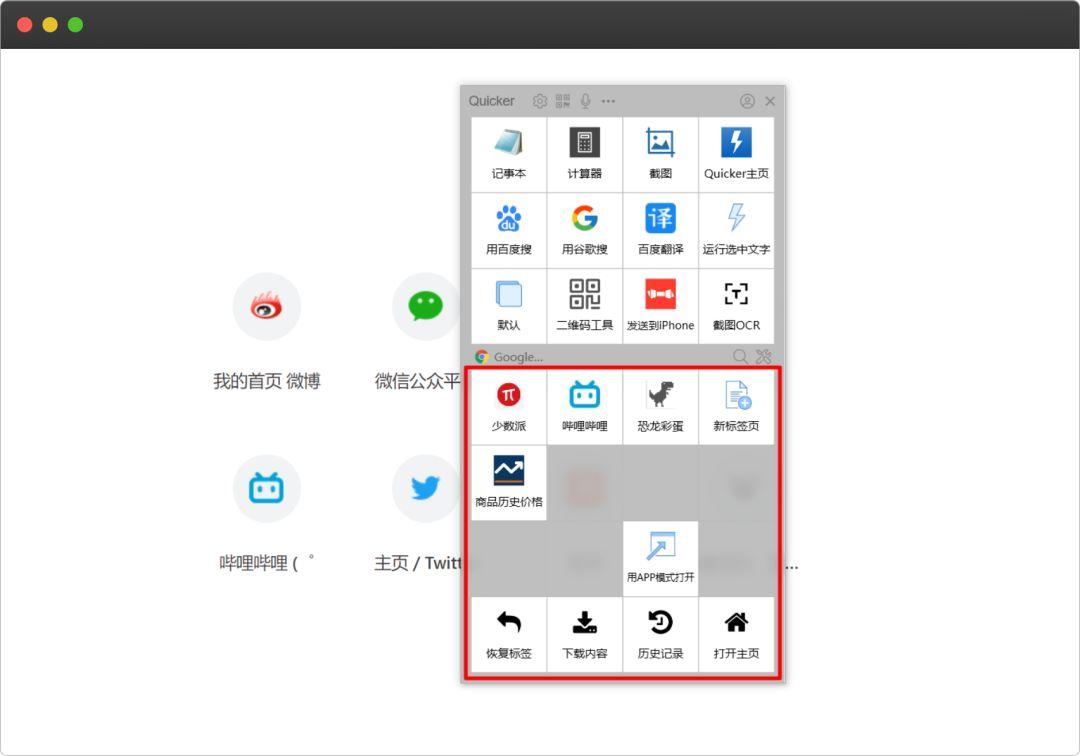The image size is (1080, 756).
Task: Click the microphone icon in Quicker header
Action: coord(585,101)
